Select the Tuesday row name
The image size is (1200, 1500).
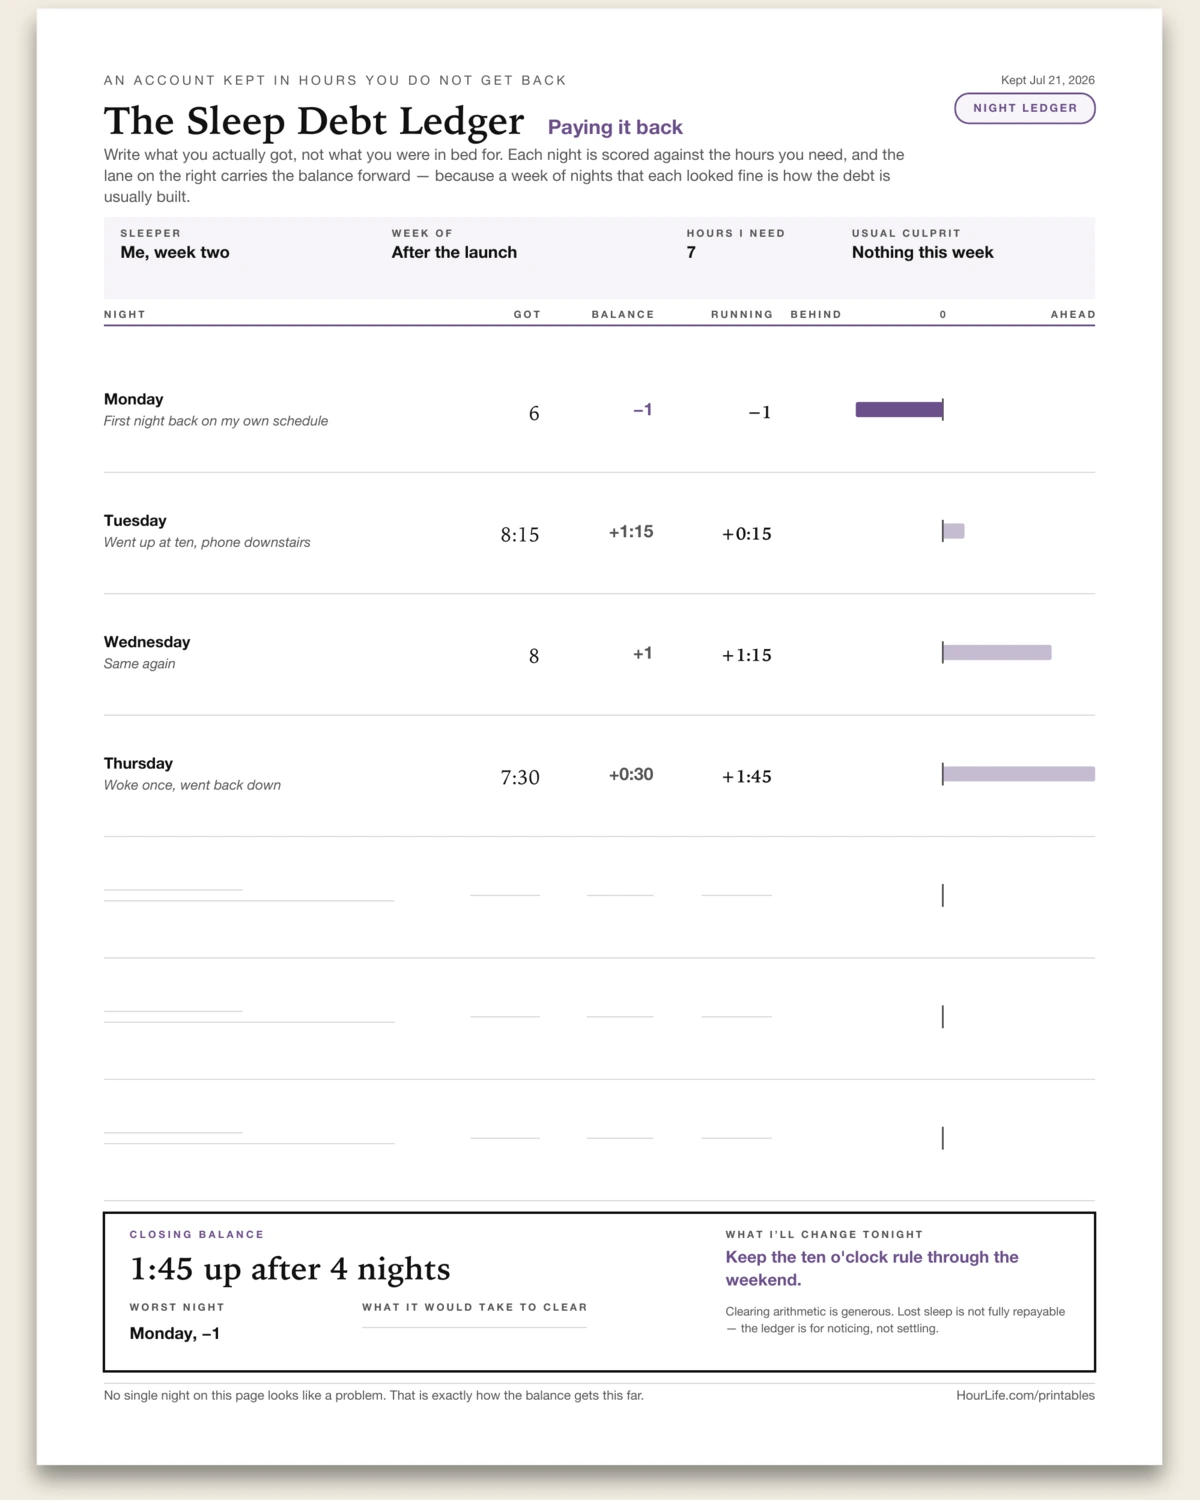(135, 520)
